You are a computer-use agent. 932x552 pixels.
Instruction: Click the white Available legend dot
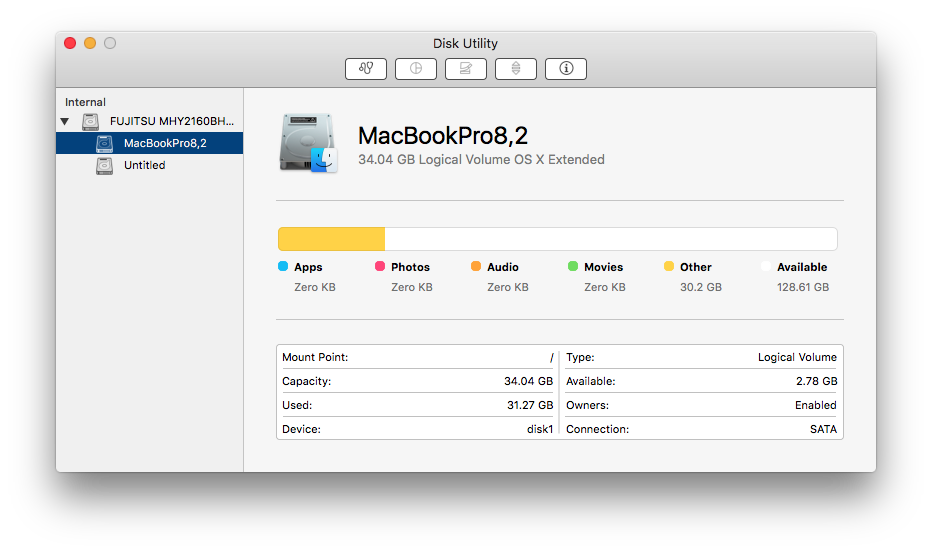[766, 266]
